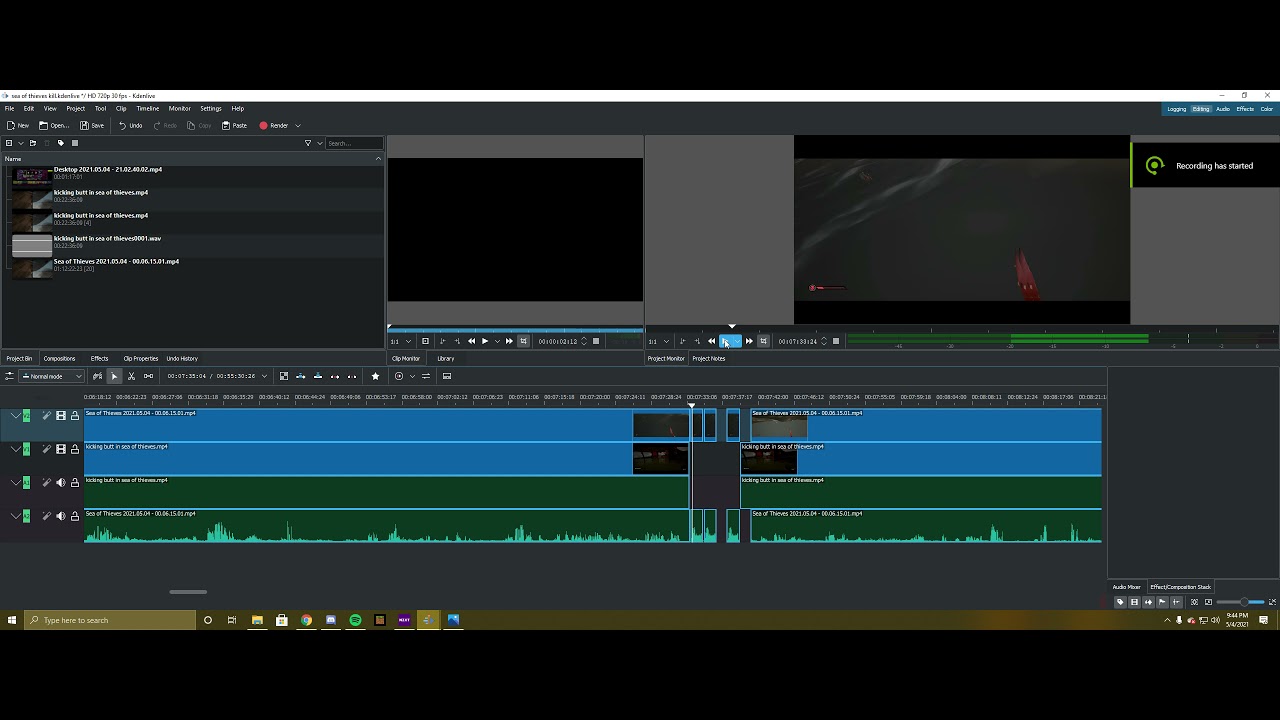This screenshot has height=720, width=1280.
Task: Click the mix clips checkerboard icon
Action: 284,376
